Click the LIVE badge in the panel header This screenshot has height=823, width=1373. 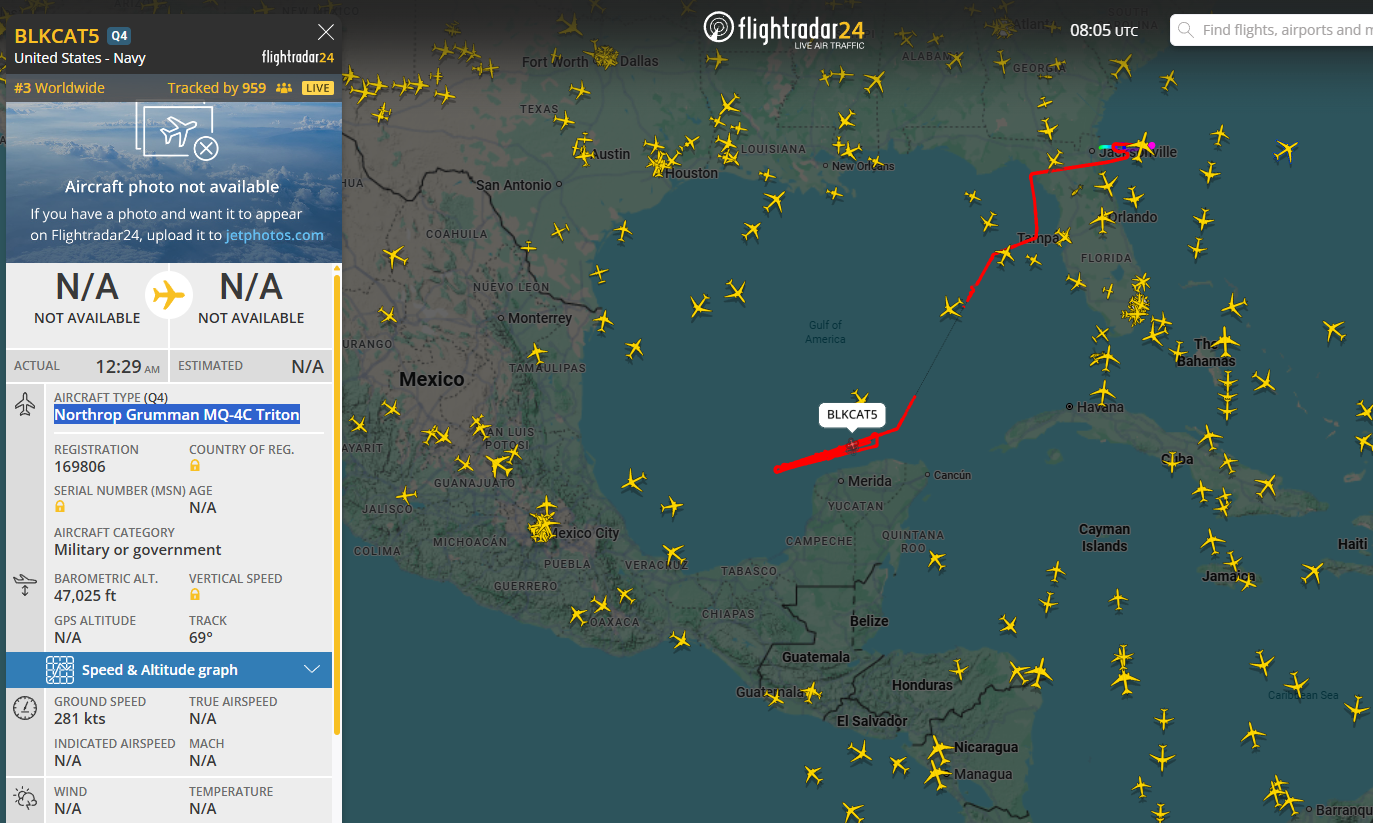pyautogui.click(x=318, y=88)
